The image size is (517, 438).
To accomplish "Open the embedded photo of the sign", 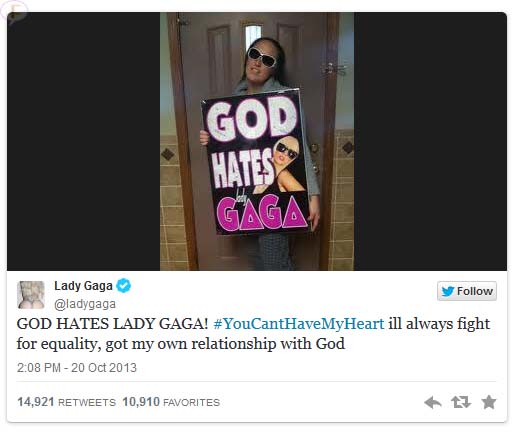I will pyautogui.click(x=257, y=141).
